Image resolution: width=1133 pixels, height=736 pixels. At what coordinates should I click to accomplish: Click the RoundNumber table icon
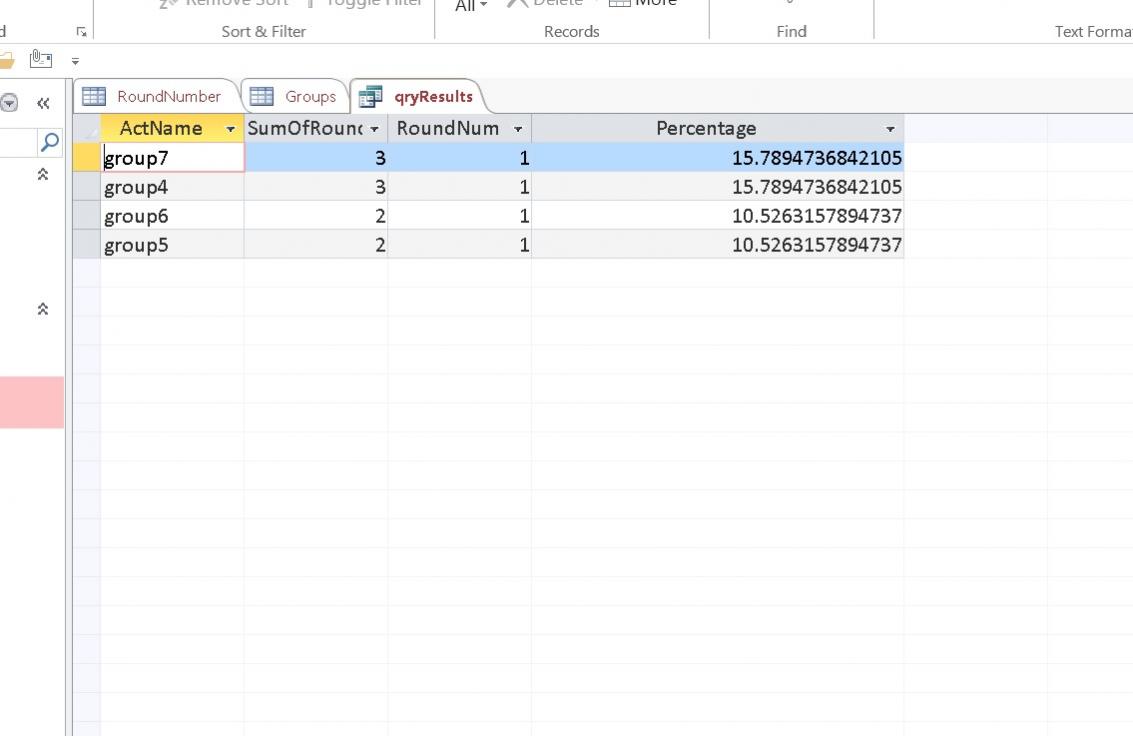click(x=94, y=96)
